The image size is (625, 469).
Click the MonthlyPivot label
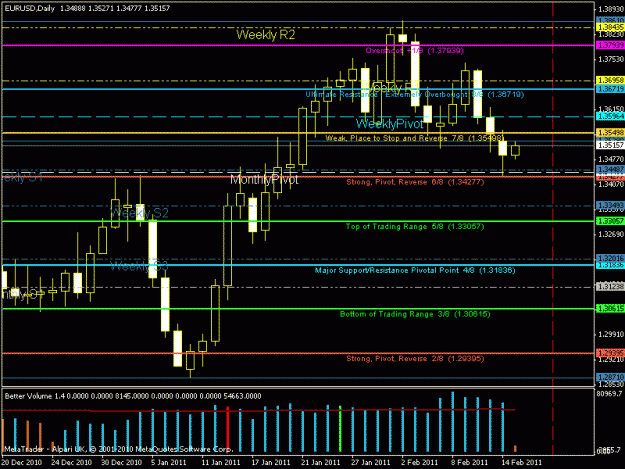264,180
